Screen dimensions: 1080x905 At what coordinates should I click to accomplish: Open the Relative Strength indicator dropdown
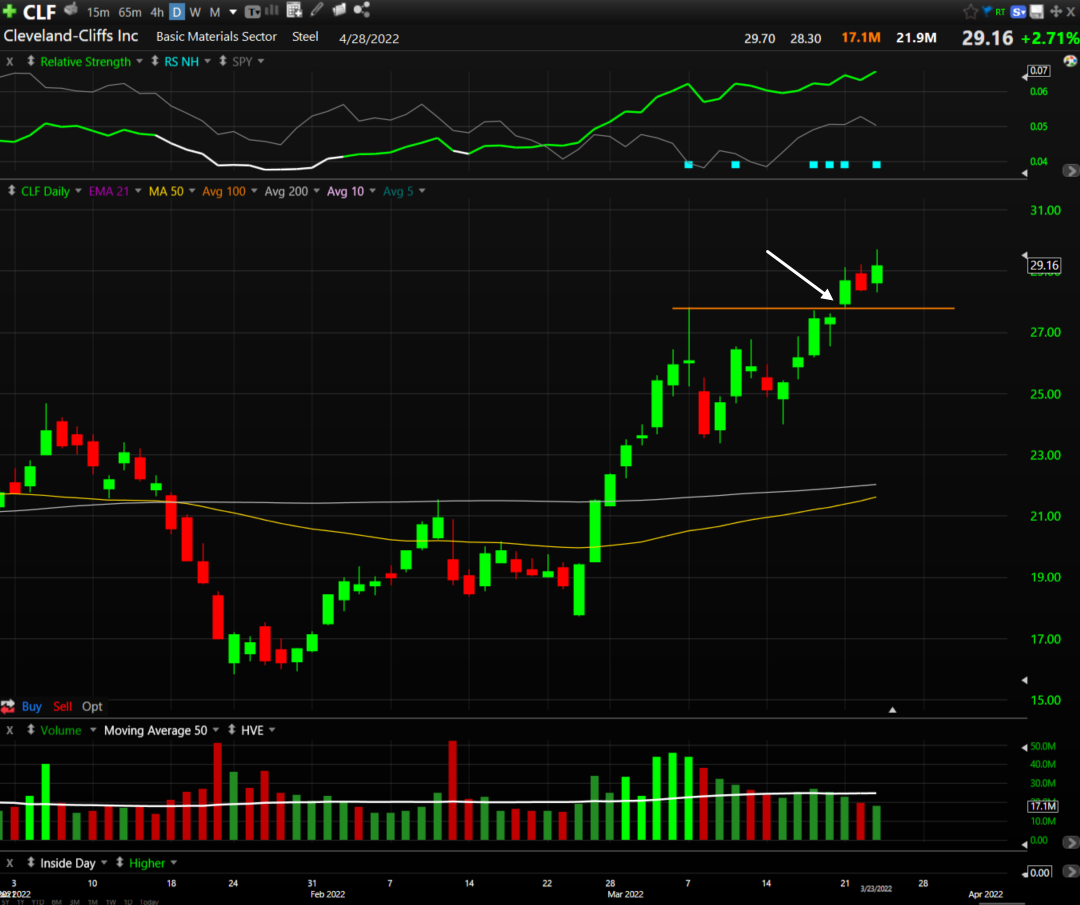coord(139,61)
